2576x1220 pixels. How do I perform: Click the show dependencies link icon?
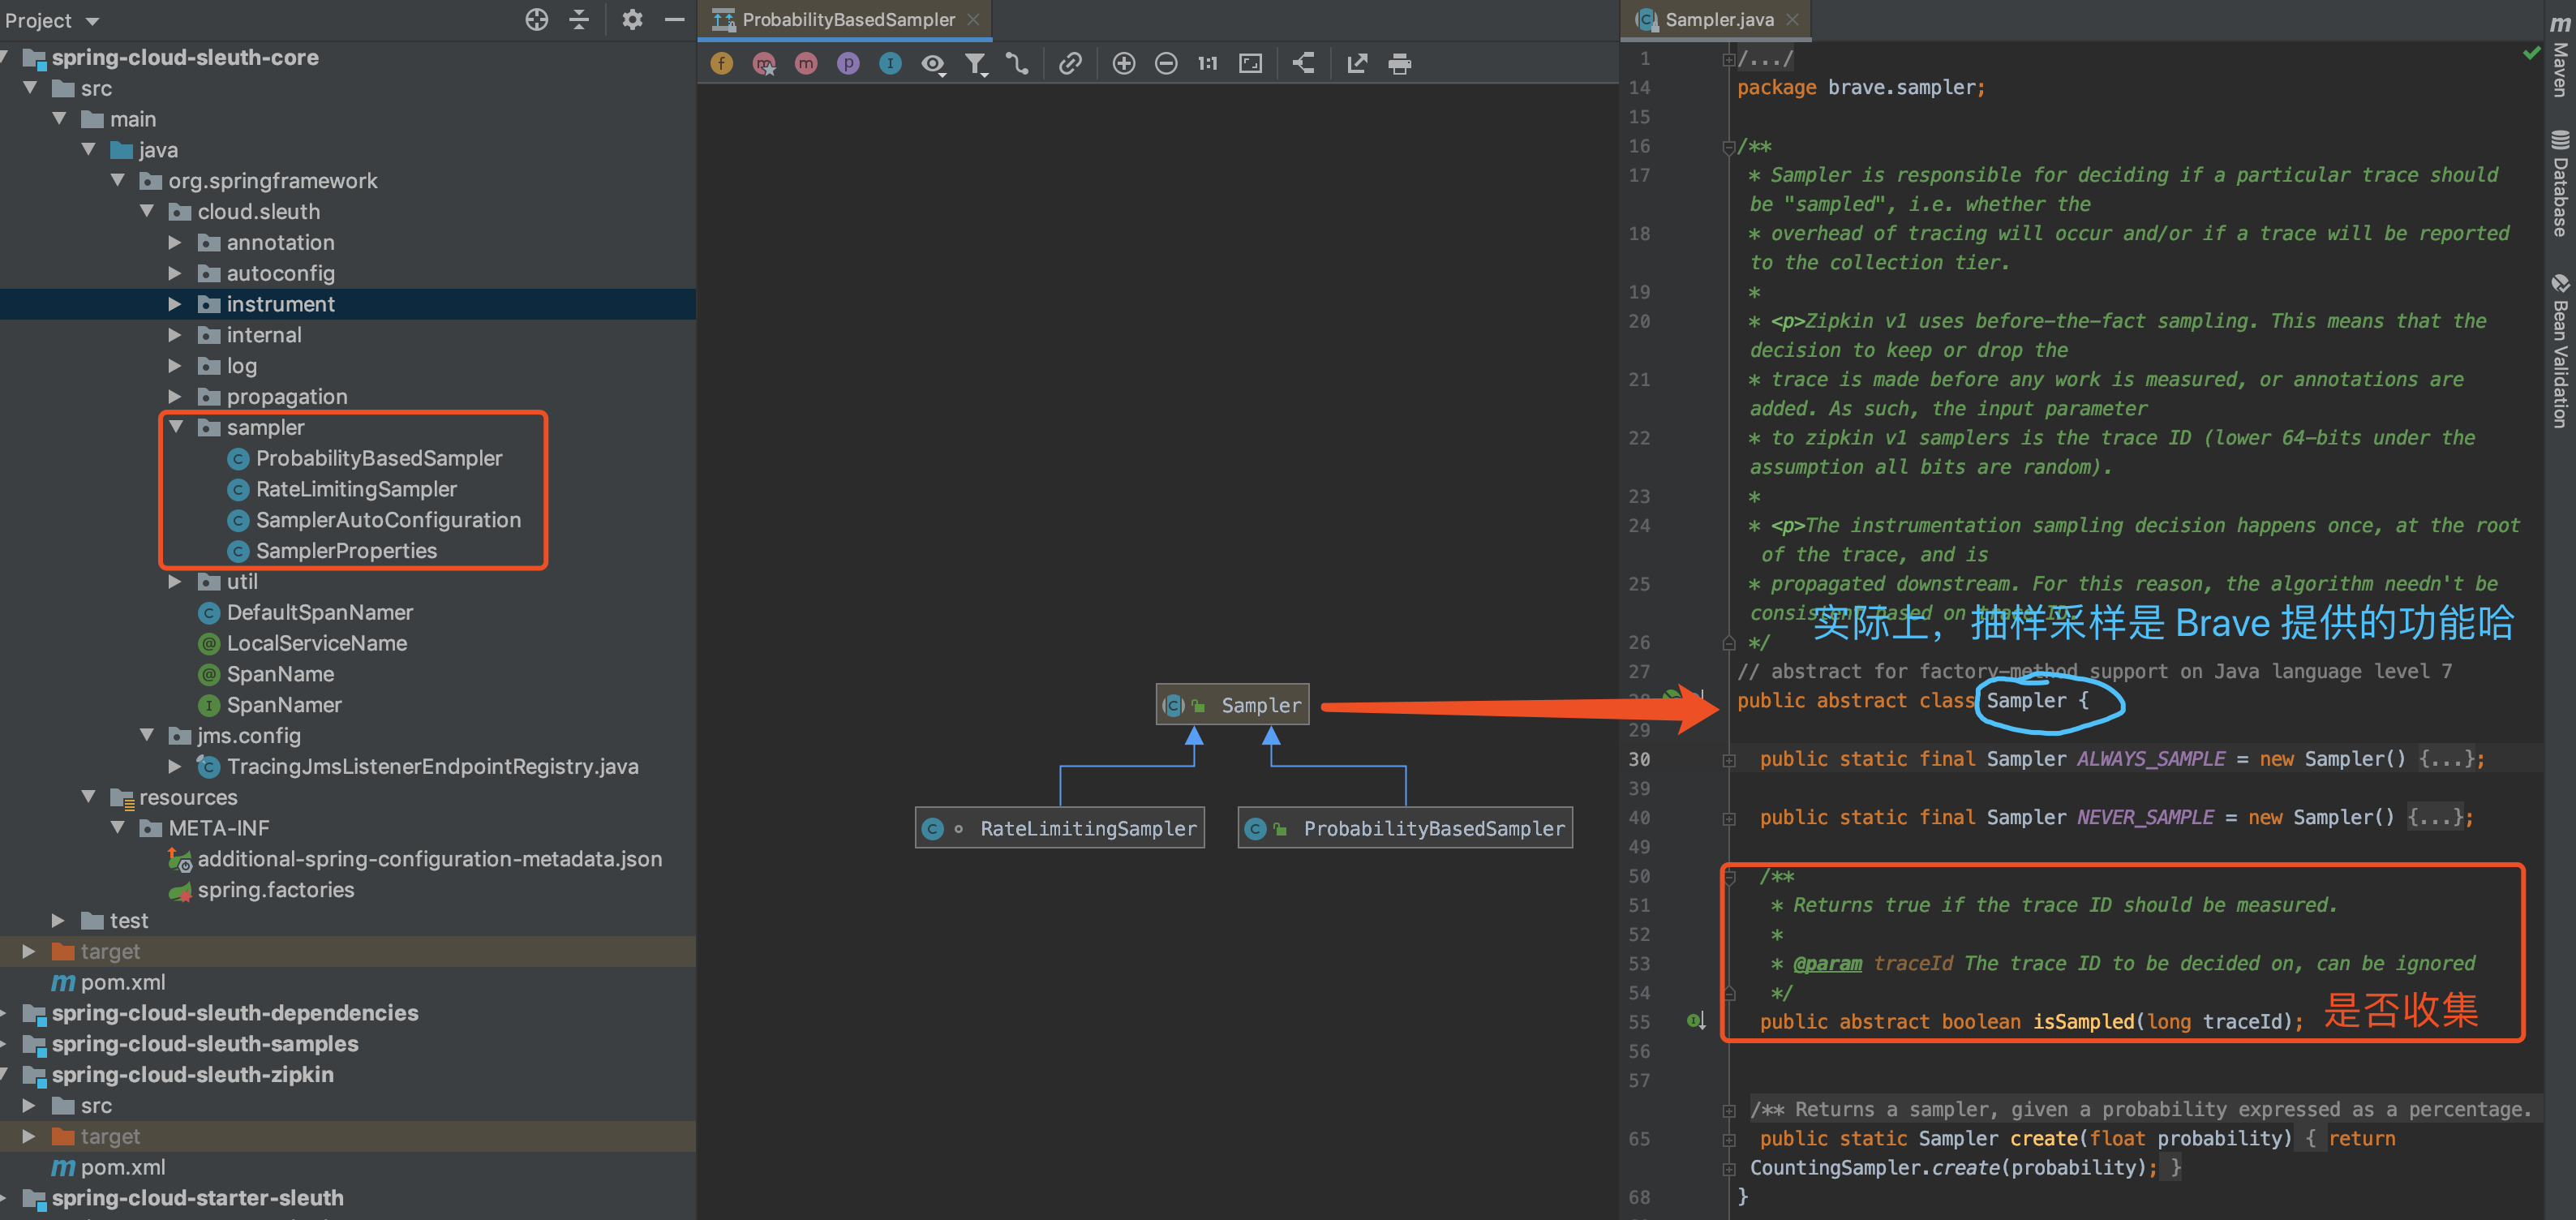pyautogui.click(x=1070, y=64)
